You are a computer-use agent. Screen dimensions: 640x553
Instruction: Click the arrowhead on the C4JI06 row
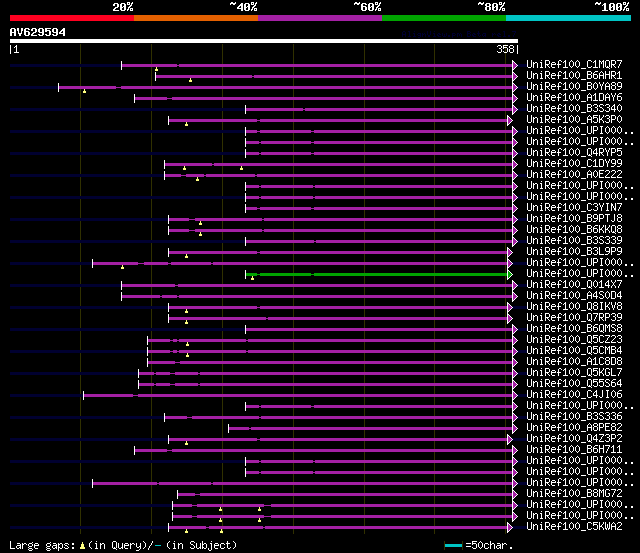tap(515, 395)
